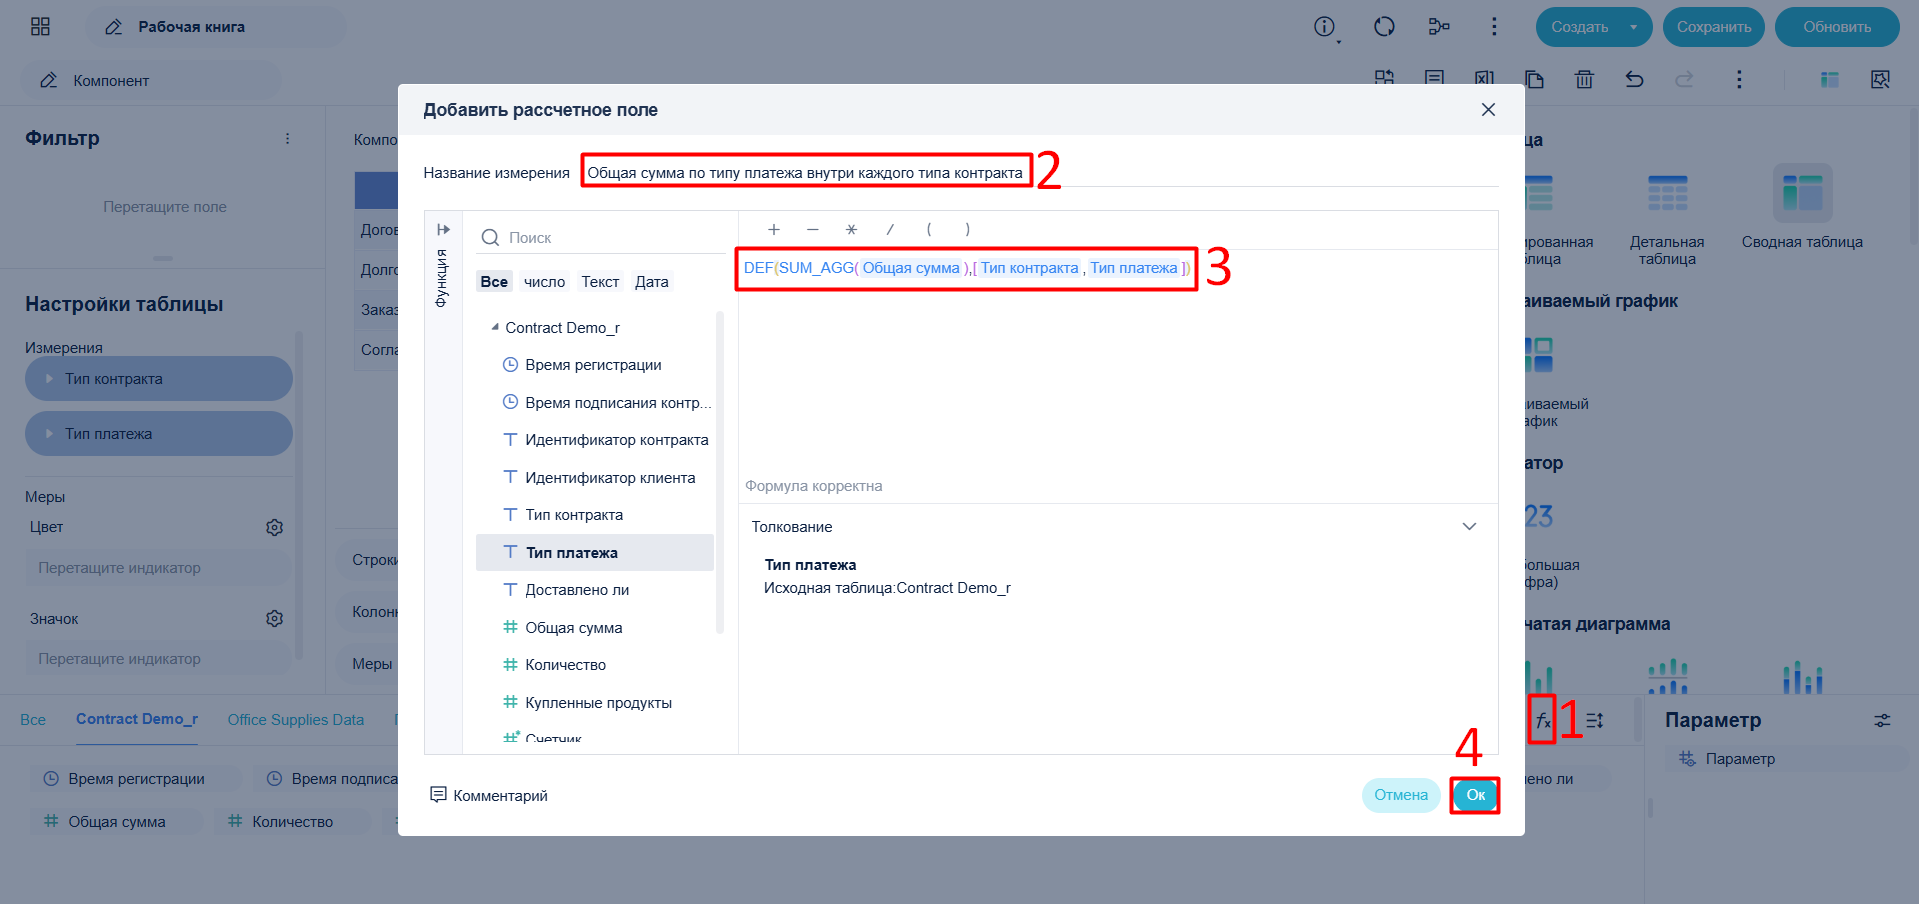
Task: Cancel dialog with Отмена button
Action: [x=1400, y=795]
